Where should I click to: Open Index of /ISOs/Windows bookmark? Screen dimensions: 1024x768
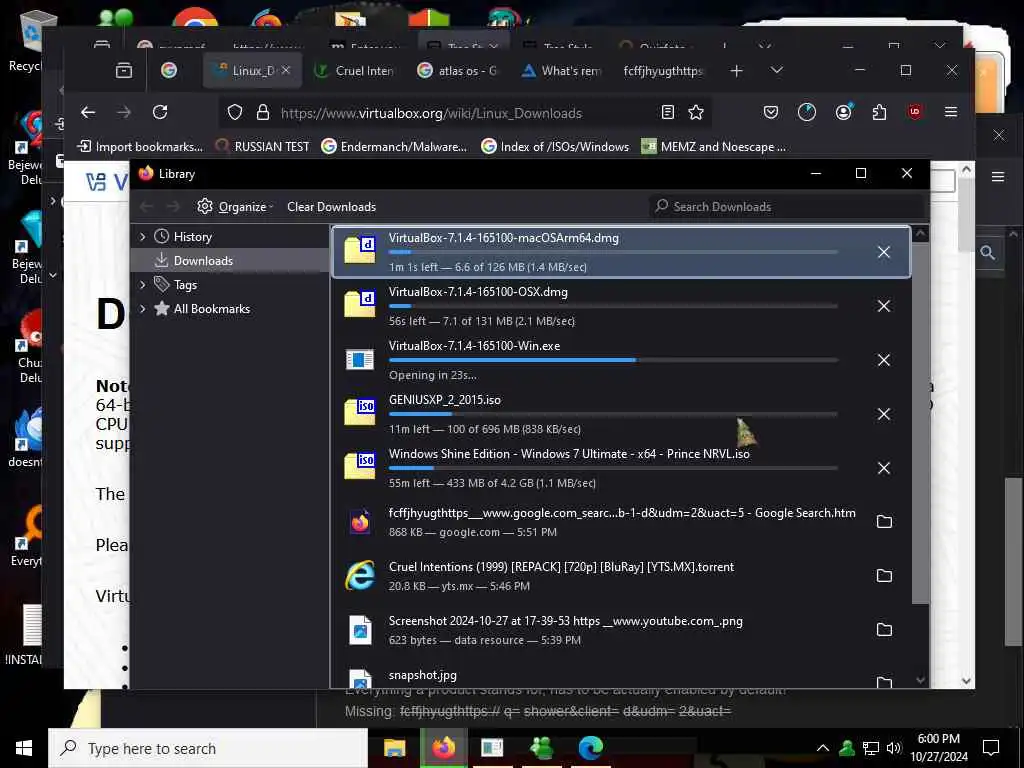tap(556, 146)
